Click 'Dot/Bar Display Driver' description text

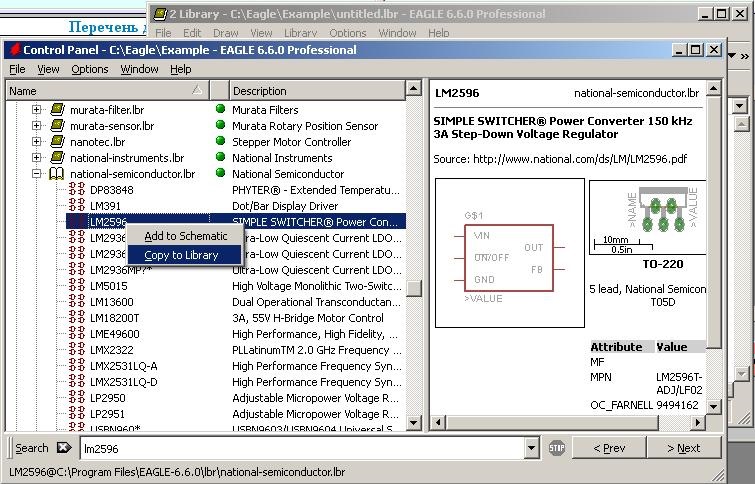tap(285, 206)
